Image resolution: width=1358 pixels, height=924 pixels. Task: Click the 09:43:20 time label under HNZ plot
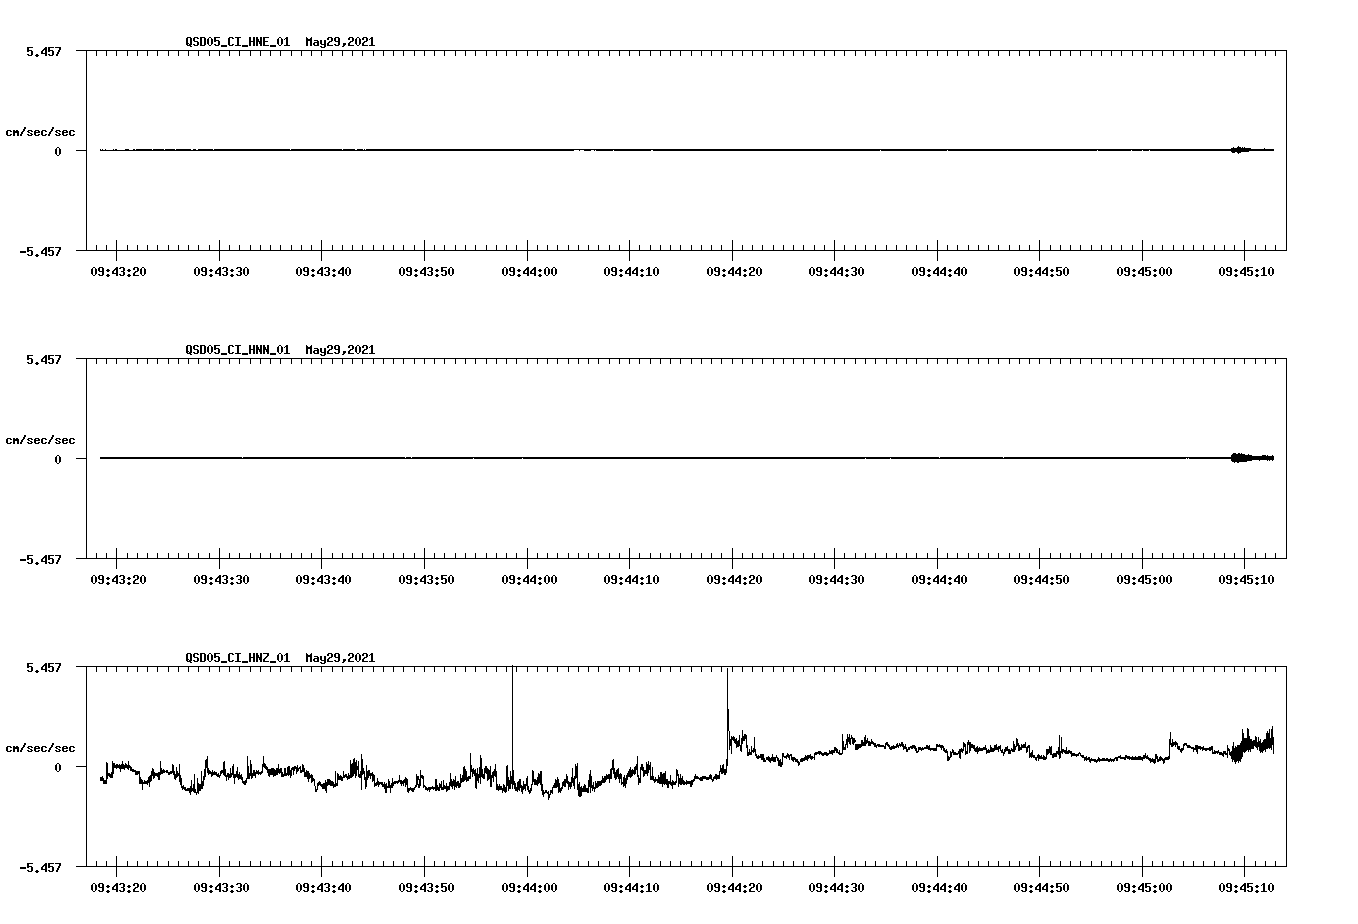click(117, 887)
